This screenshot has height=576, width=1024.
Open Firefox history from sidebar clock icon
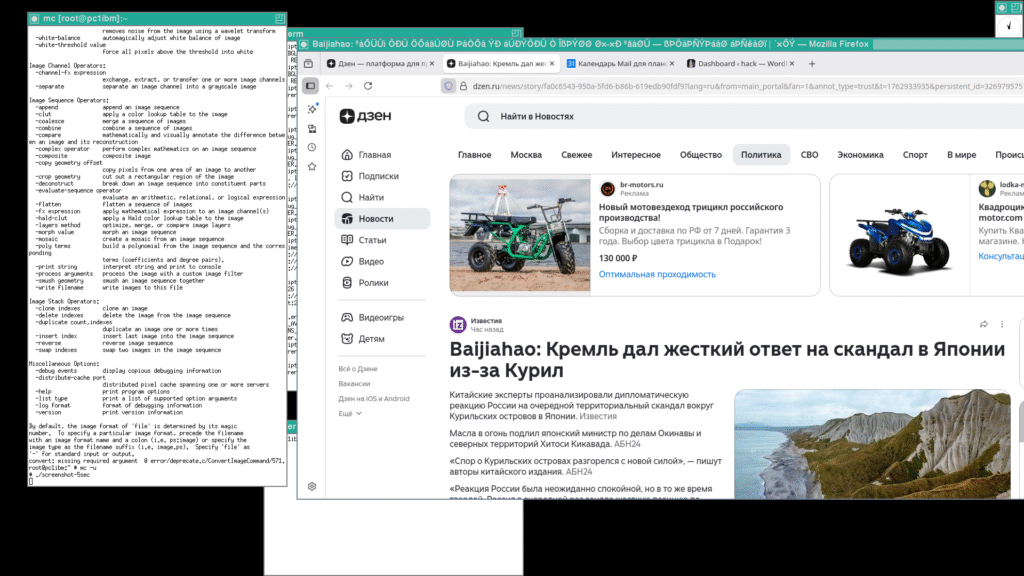(x=312, y=147)
